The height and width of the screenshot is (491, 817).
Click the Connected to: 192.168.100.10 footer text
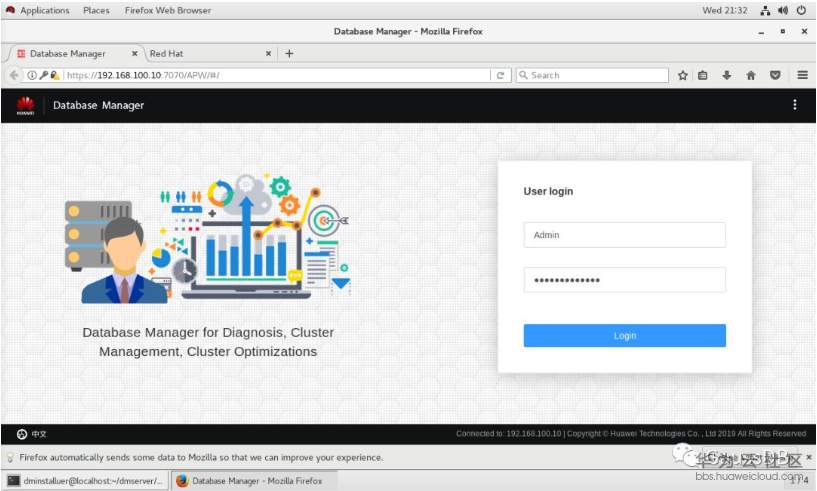[509, 434]
